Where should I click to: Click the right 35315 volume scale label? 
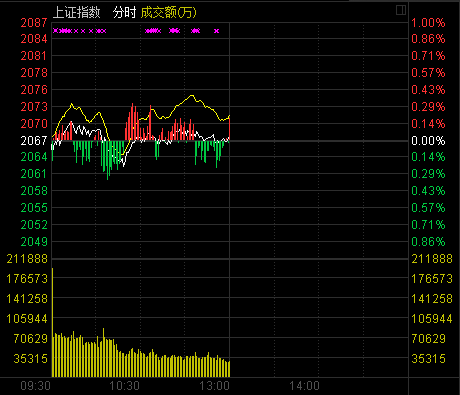[428, 359]
